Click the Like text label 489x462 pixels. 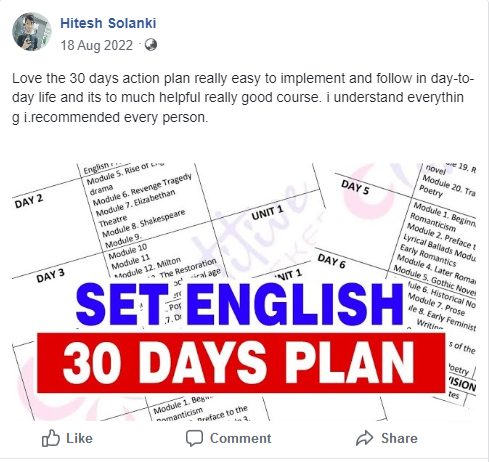pos(79,438)
